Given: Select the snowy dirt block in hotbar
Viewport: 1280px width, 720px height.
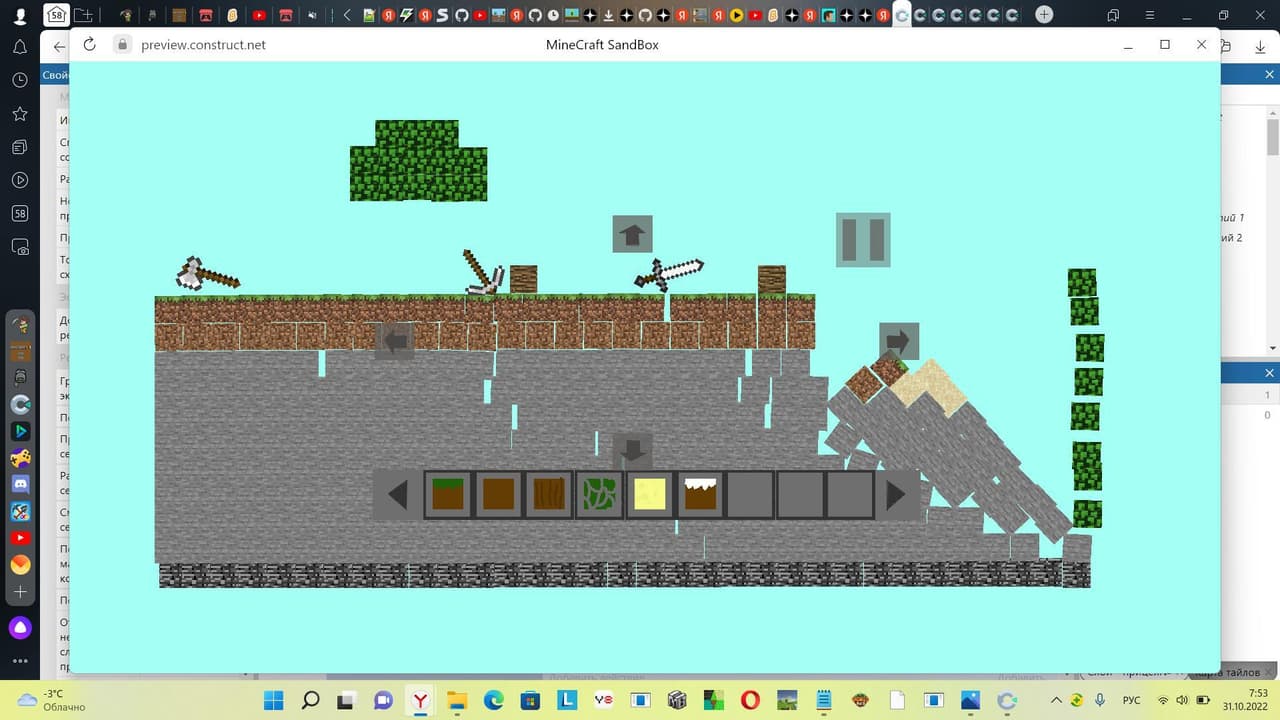Looking at the screenshot, I should [700, 495].
